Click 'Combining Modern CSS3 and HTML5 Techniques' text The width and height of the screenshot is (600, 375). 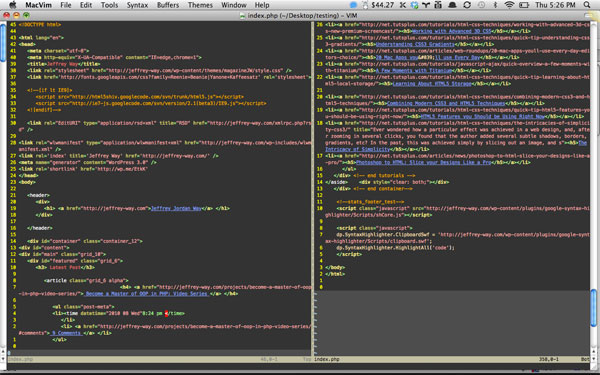[446, 103]
